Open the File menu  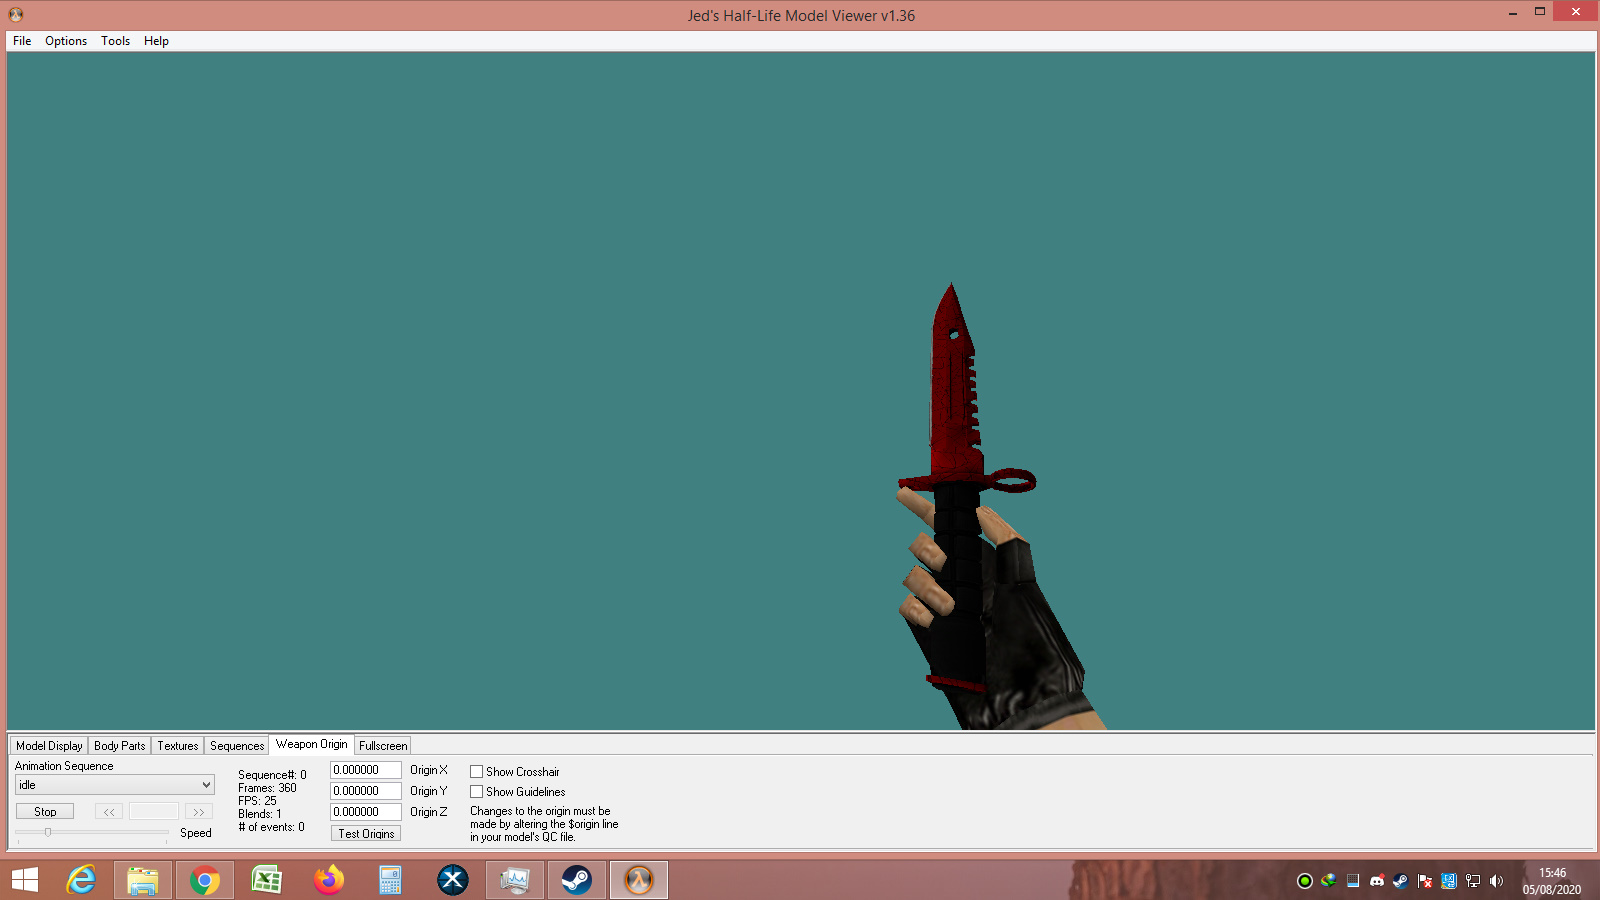pos(22,41)
